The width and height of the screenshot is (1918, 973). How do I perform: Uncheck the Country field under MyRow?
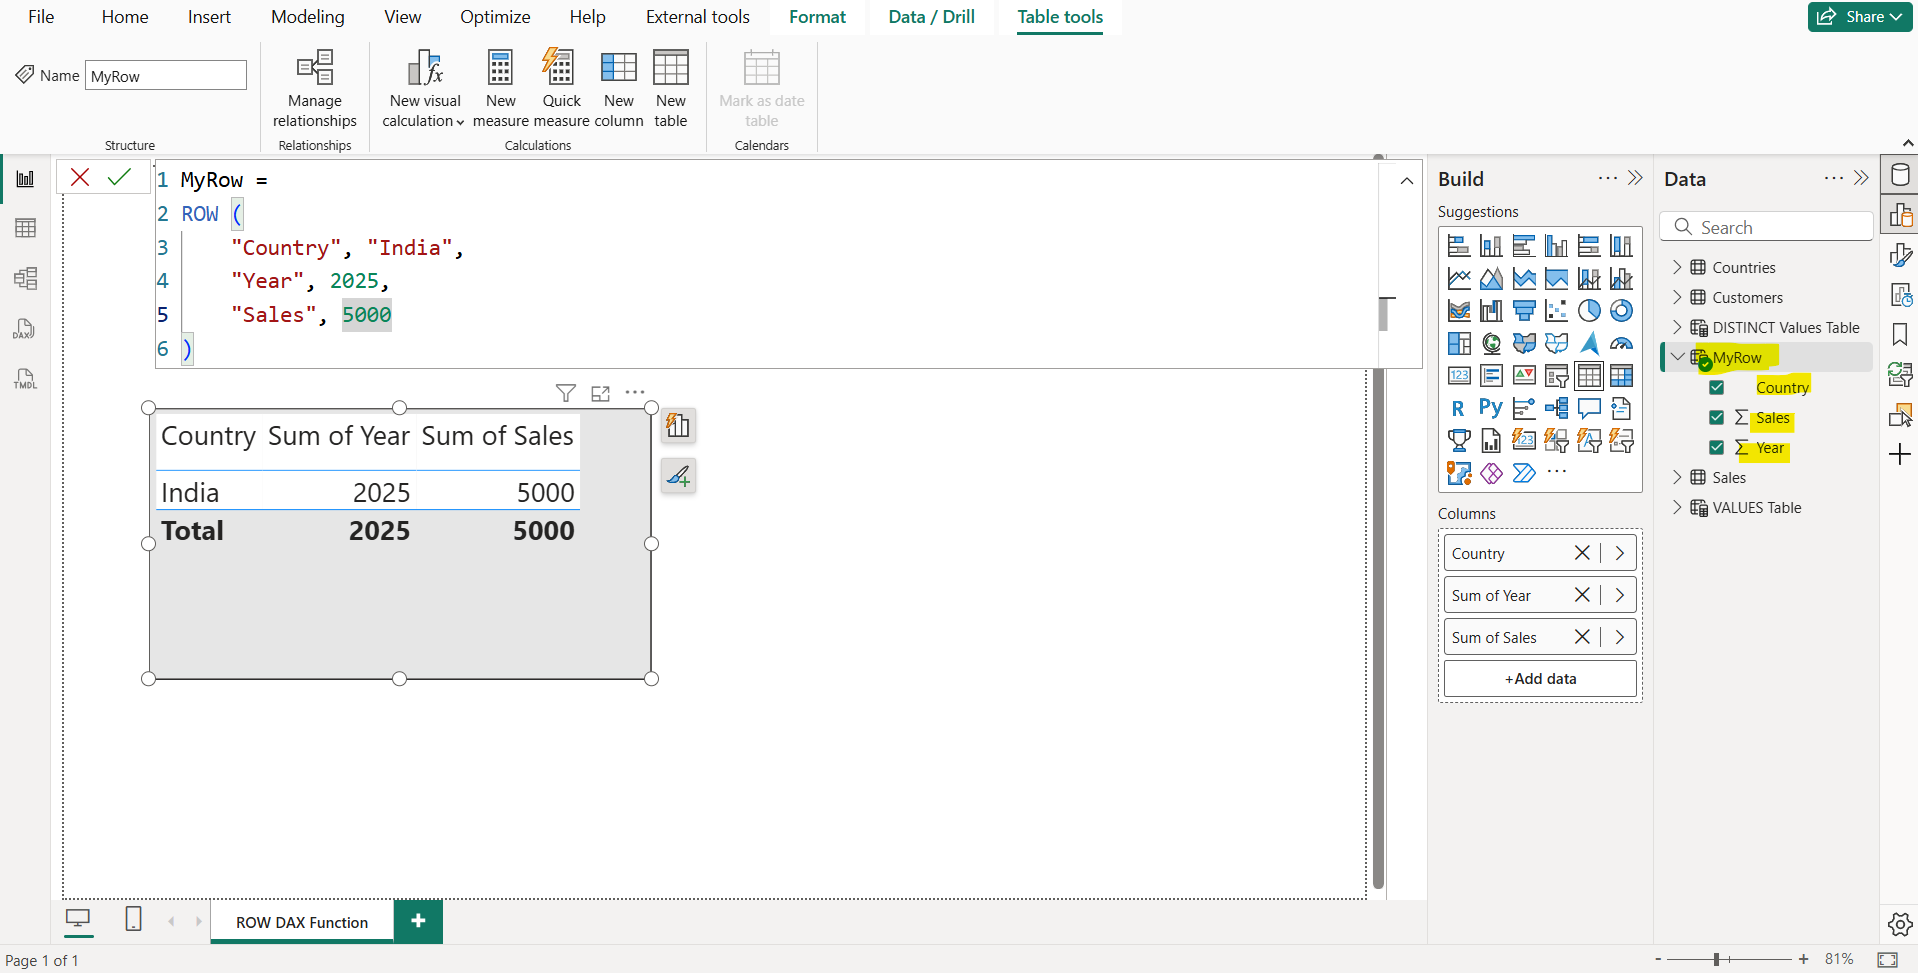coord(1716,387)
